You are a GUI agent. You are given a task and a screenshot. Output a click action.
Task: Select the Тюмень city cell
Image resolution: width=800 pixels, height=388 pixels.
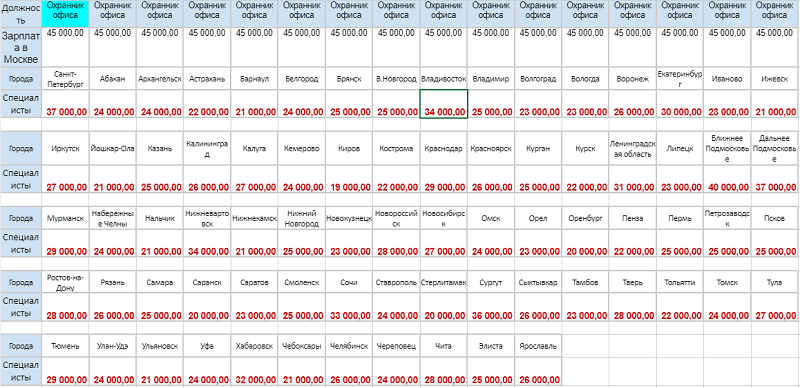[65, 346]
